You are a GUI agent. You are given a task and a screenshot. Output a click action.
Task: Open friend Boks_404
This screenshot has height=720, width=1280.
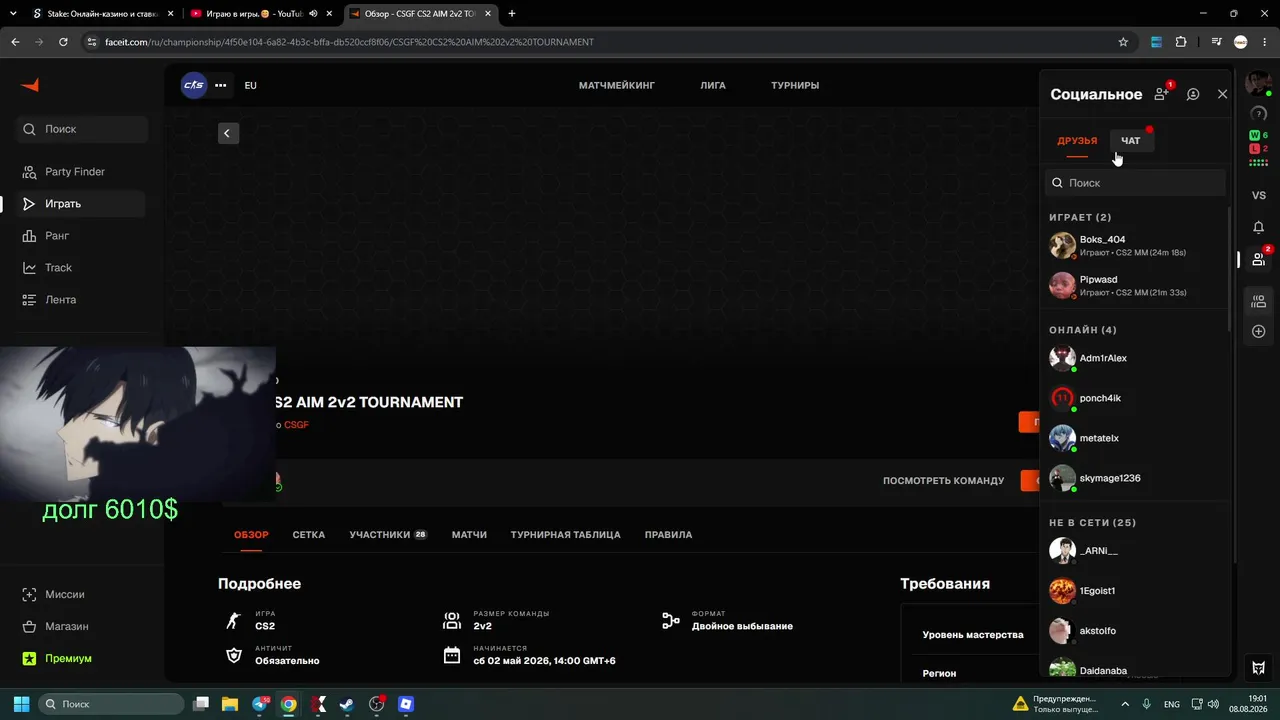coord(1135,245)
